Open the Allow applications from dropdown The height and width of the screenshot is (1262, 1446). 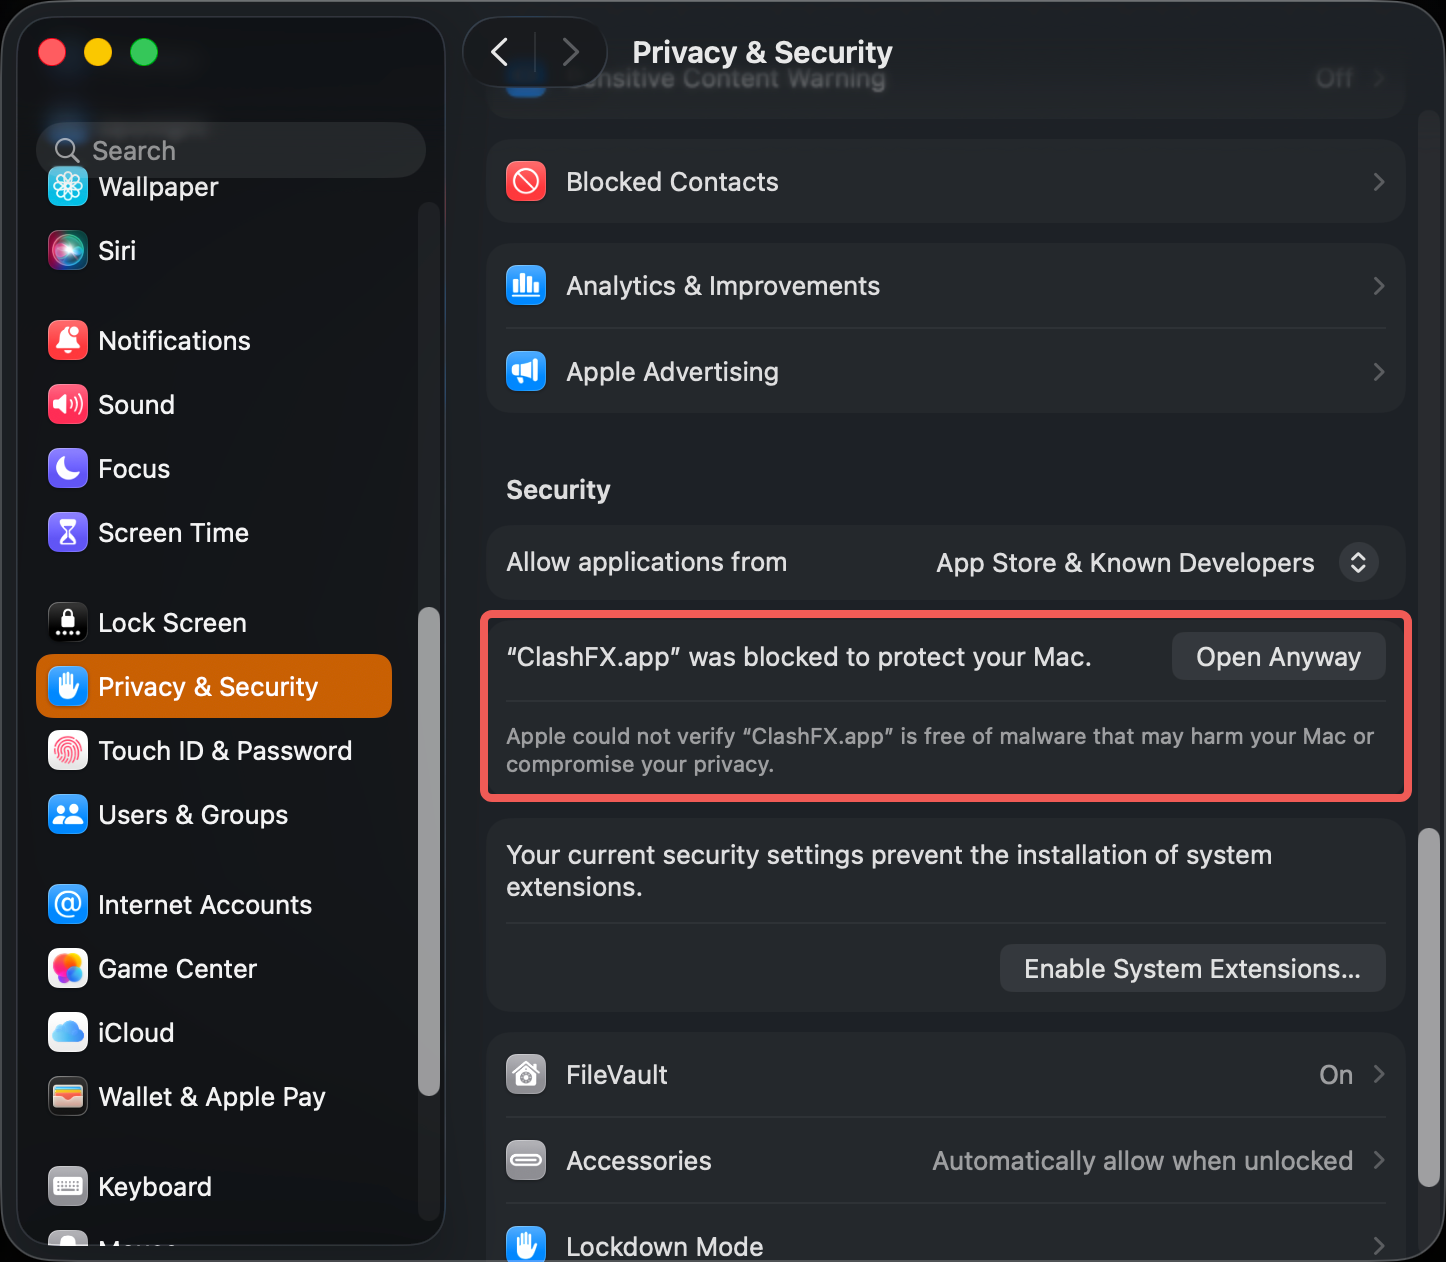tap(1357, 562)
